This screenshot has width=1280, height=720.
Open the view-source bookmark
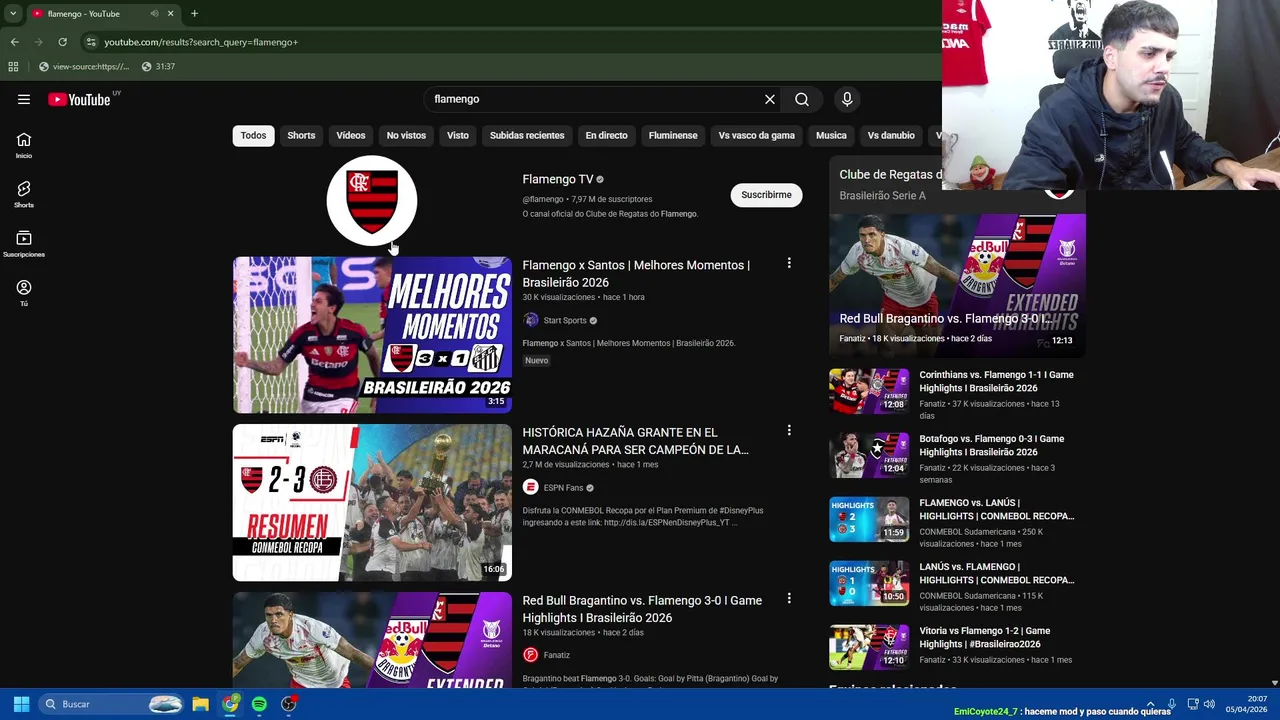[x=84, y=66]
